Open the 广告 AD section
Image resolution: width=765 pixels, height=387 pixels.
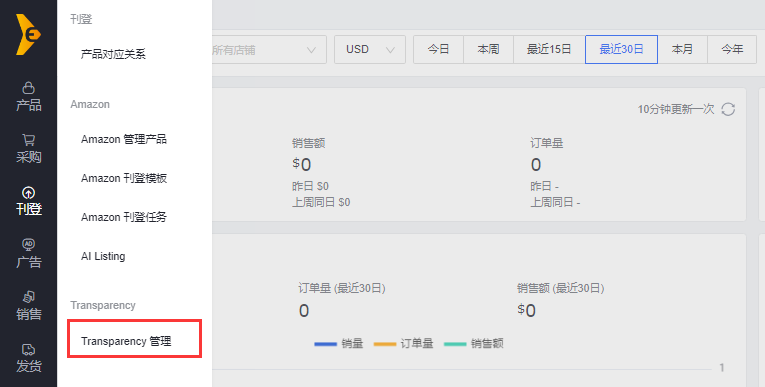pos(28,253)
